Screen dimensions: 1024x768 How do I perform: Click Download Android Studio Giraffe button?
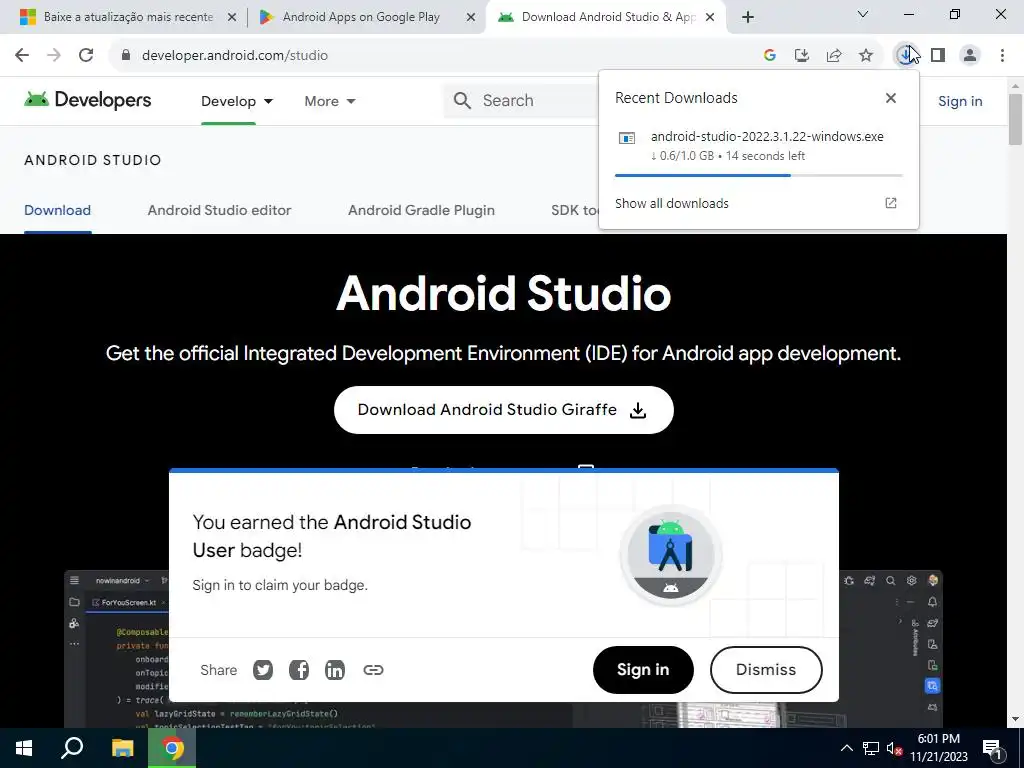504,410
